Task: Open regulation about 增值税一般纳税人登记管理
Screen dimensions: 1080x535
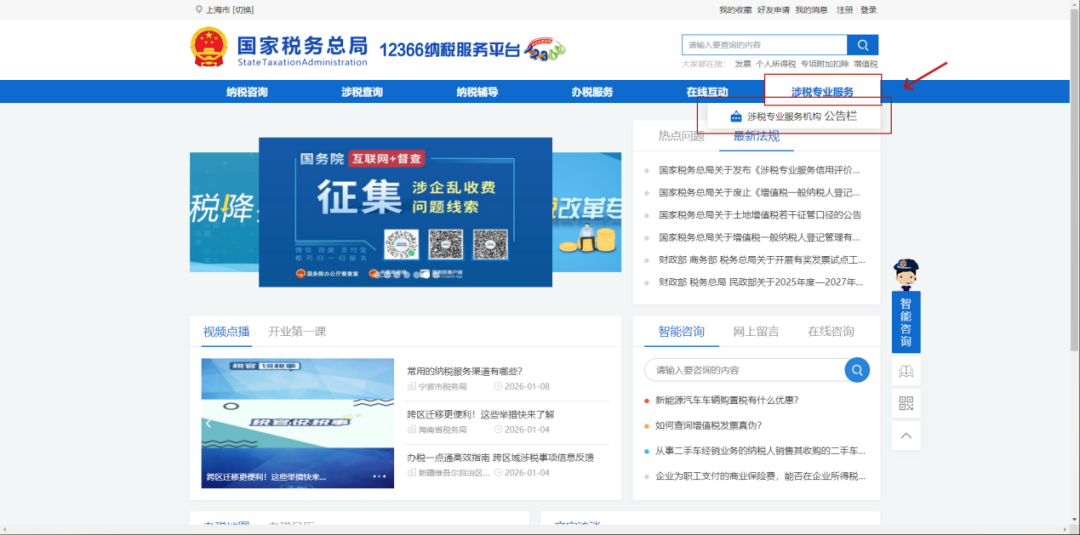Action: coord(760,238)
